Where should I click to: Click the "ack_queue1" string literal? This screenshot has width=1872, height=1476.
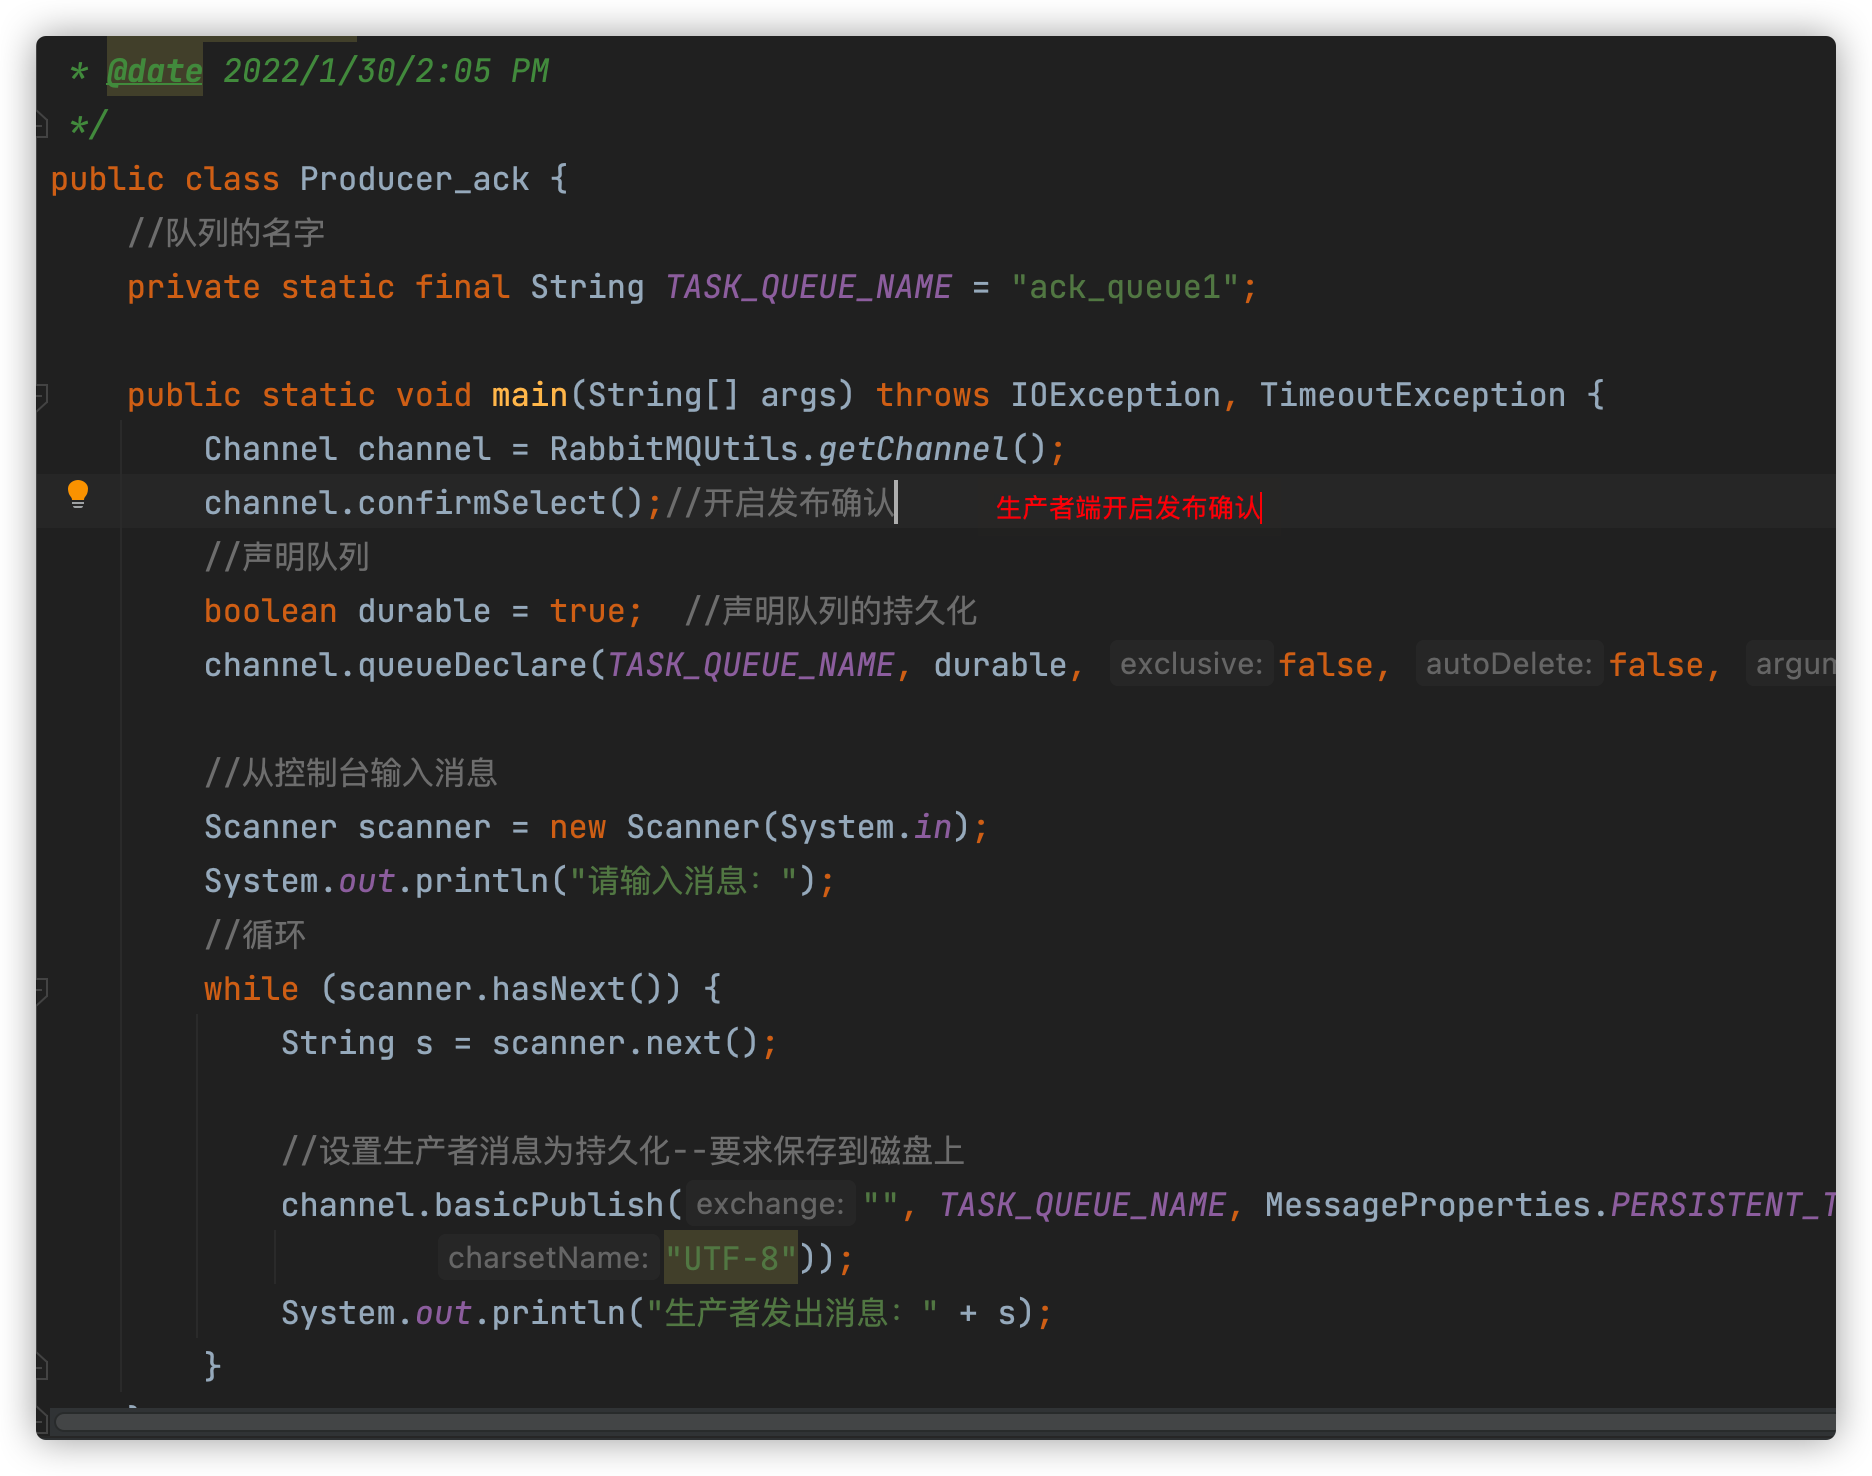click(x=1125, y=287)
